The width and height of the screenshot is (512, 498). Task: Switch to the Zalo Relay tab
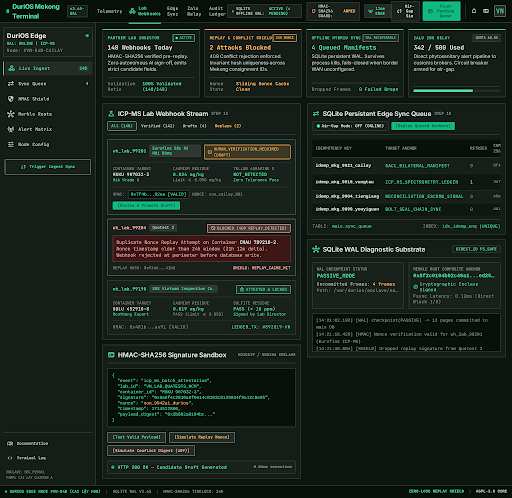point(194,11)
